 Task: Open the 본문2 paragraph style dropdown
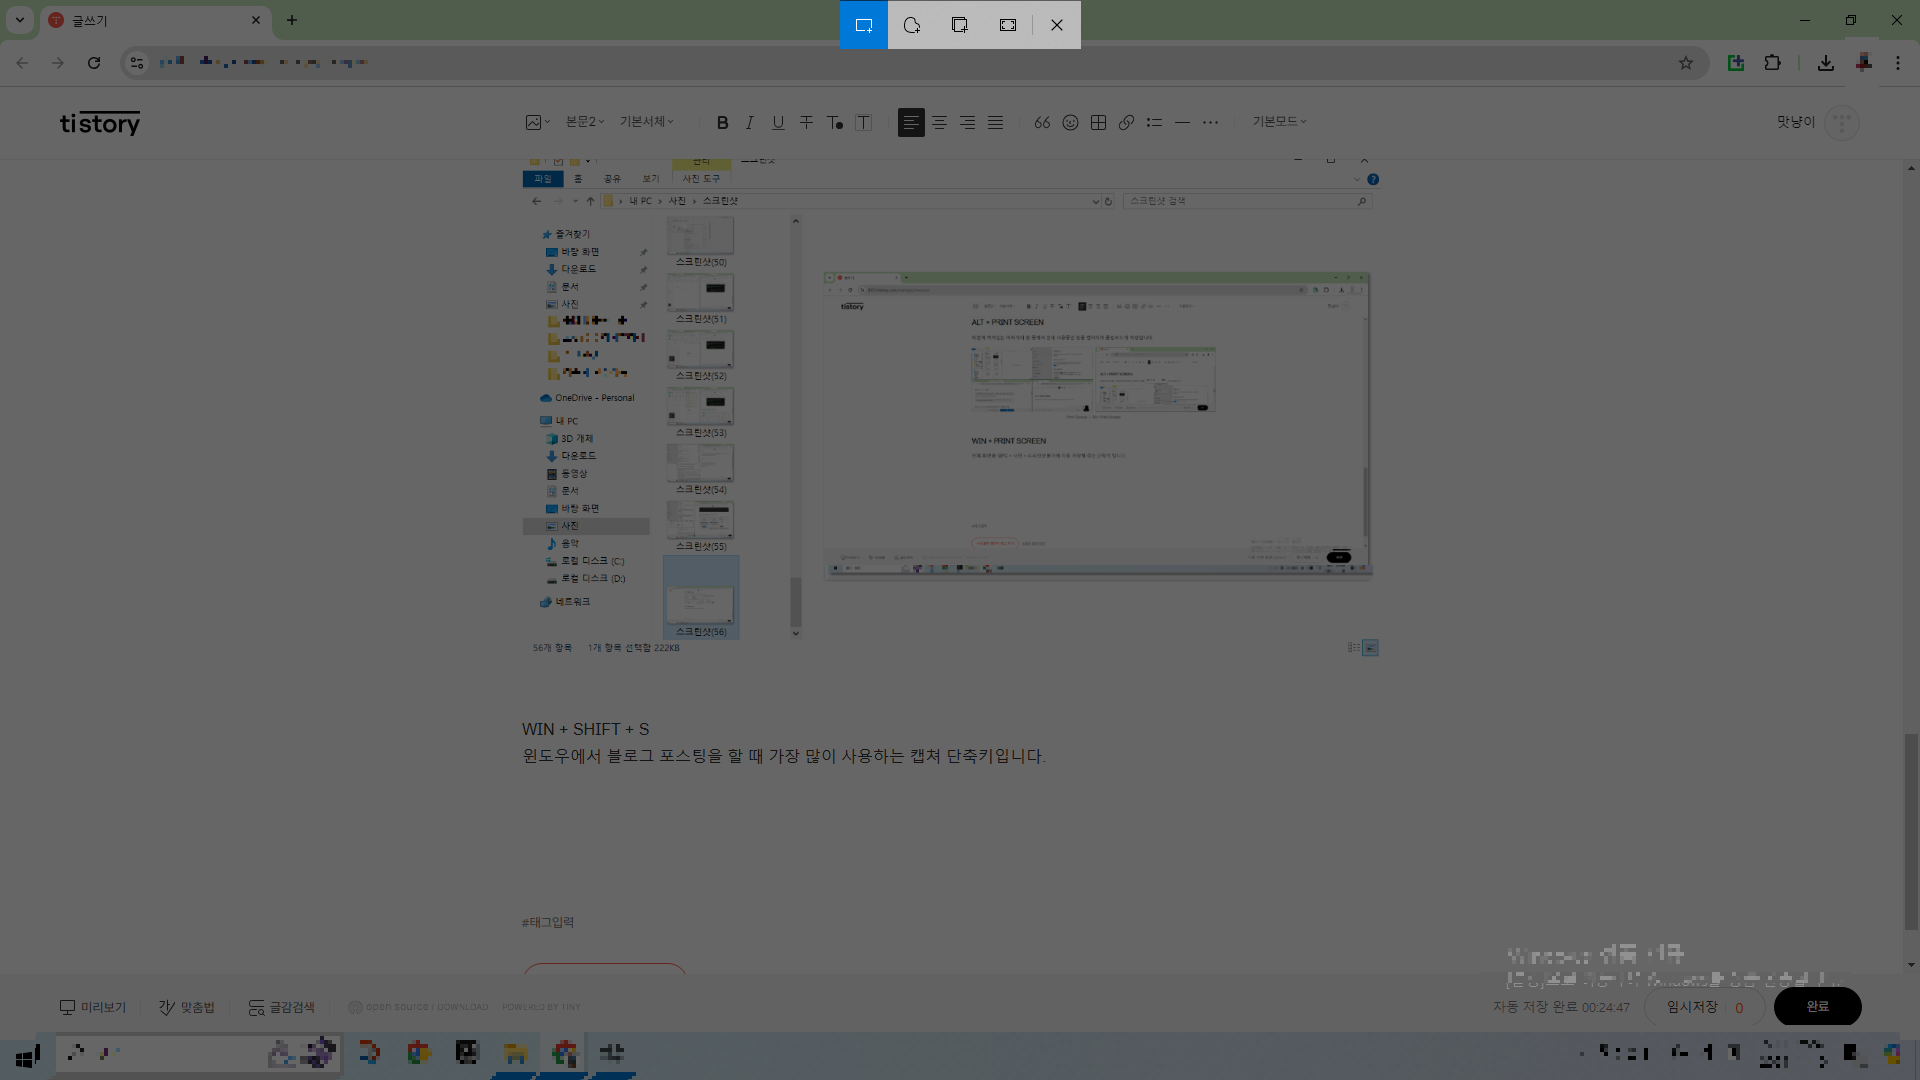tap(585, 121)
